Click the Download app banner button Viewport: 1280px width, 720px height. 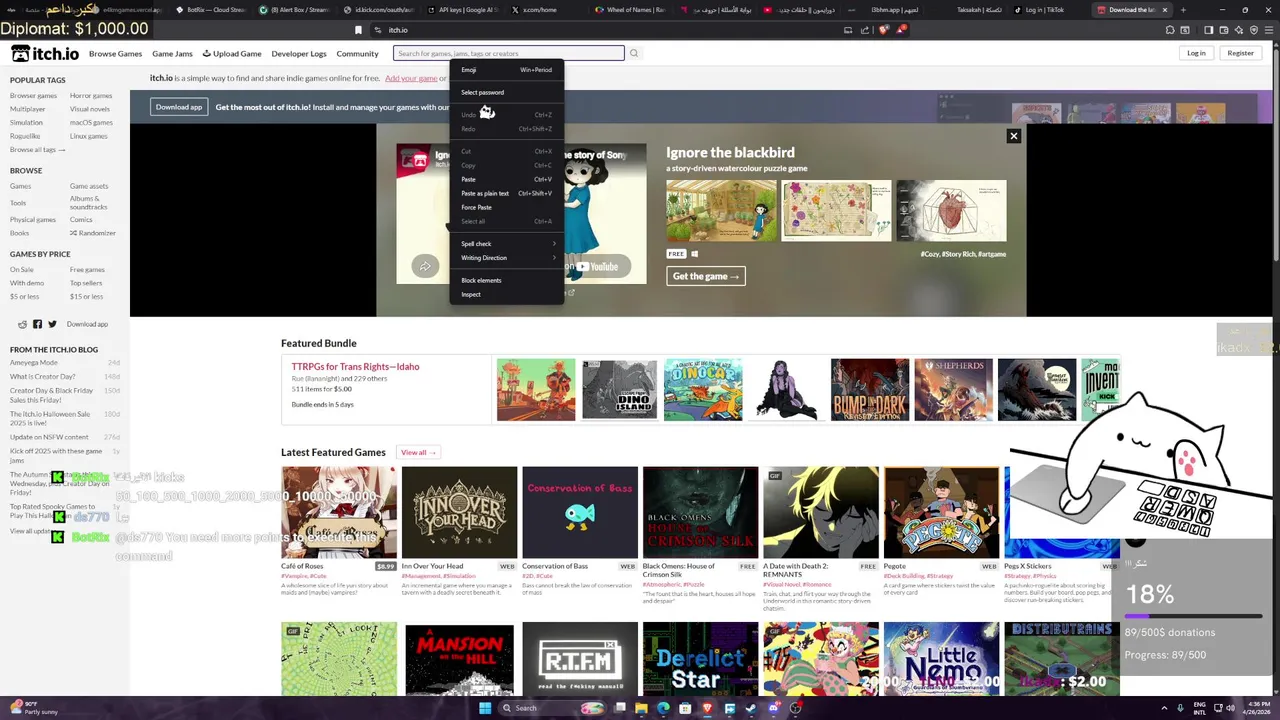179,107
